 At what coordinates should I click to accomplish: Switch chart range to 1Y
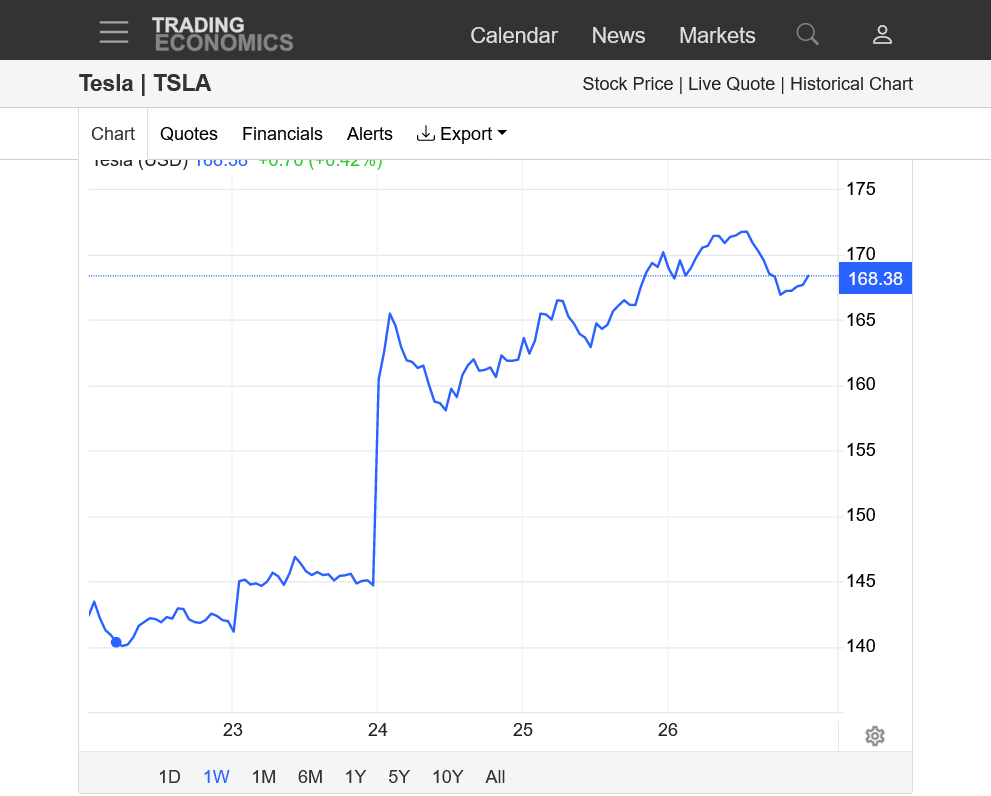point(355,777)
